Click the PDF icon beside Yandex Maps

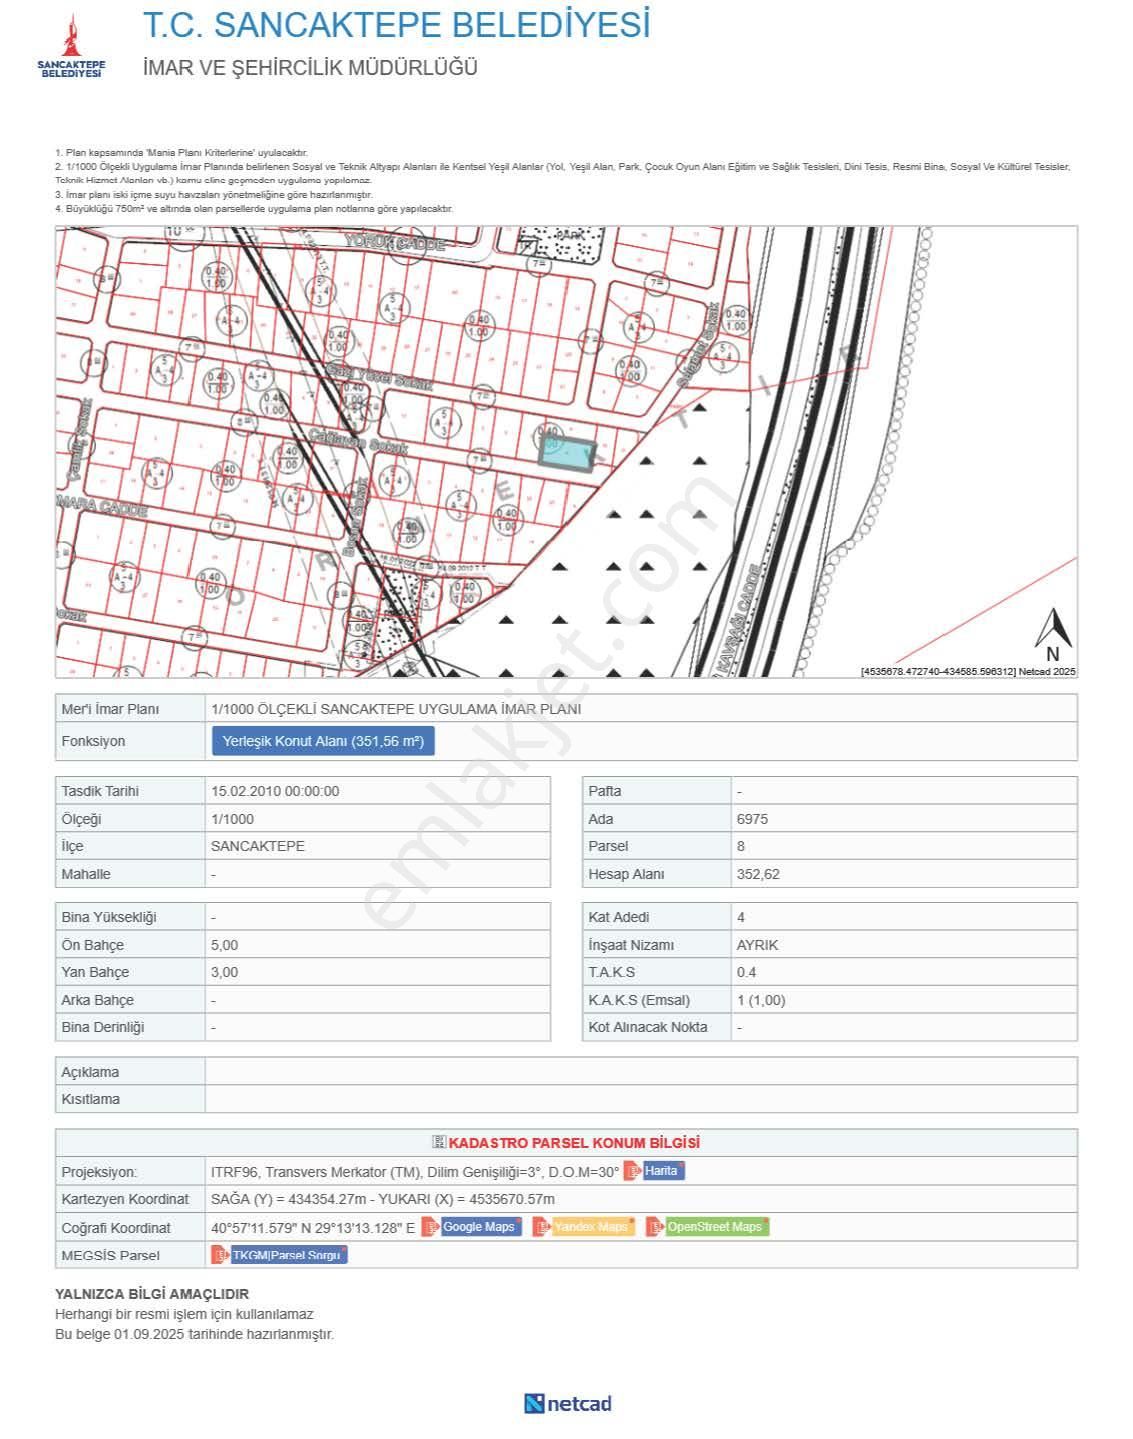541,1227
